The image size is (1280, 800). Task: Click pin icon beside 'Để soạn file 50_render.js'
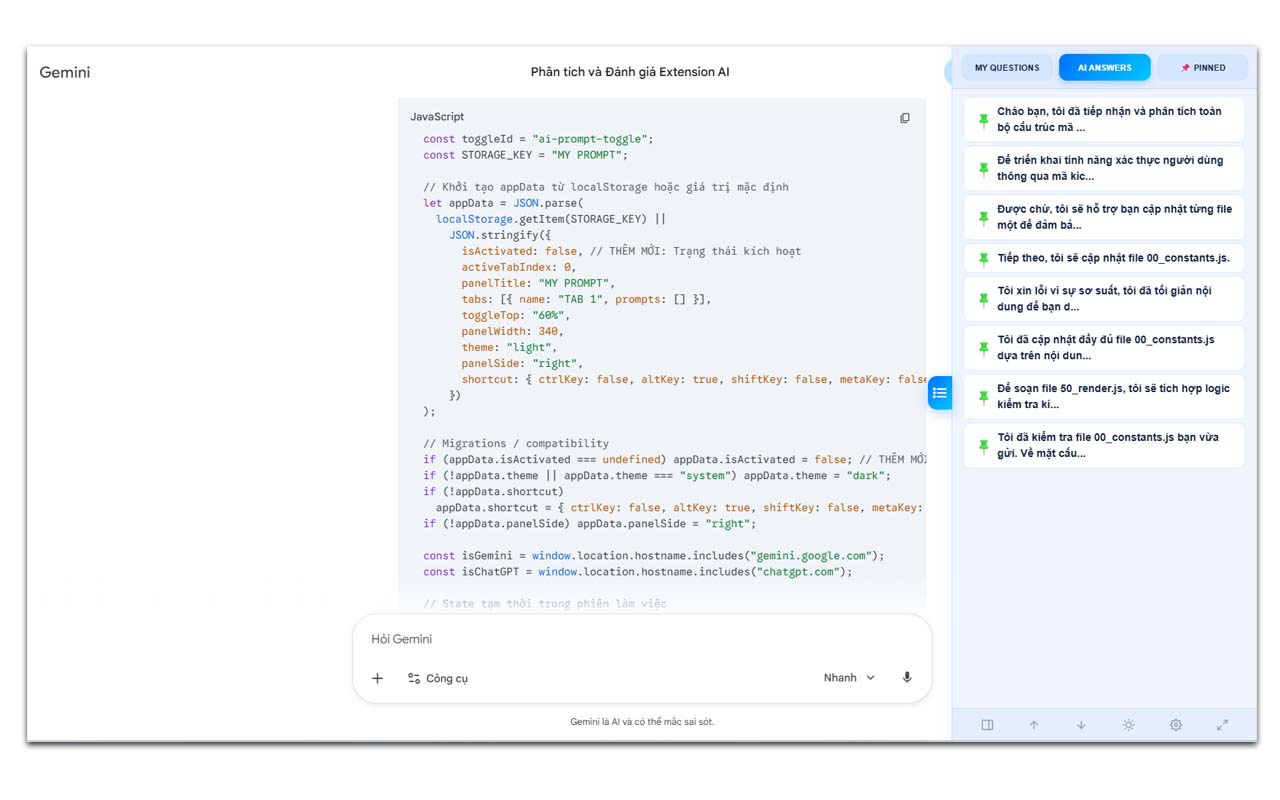(983, 397)
